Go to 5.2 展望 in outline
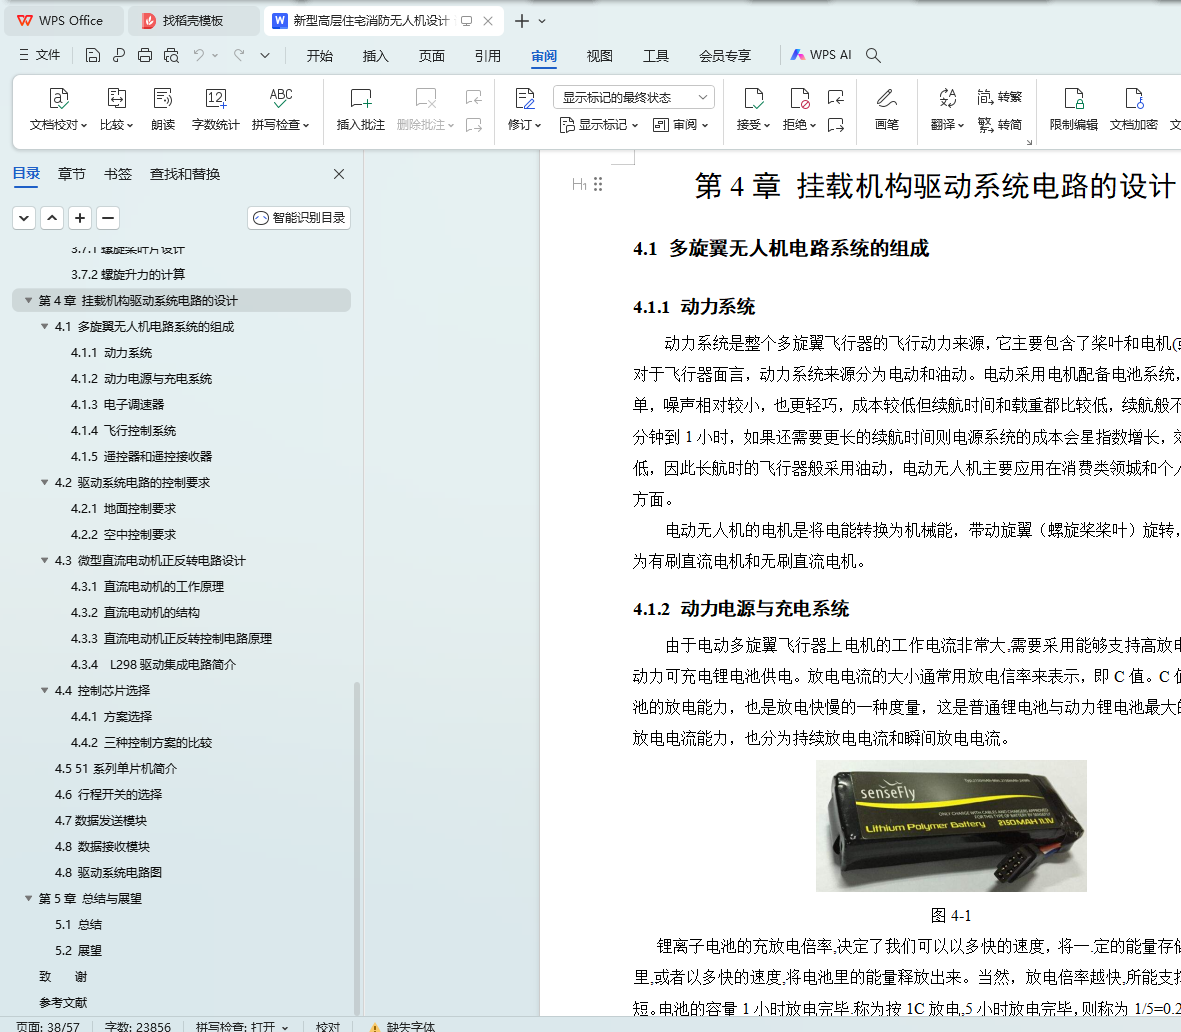Viewport: 1181px width, 1032px height. (x=78, y=950)
